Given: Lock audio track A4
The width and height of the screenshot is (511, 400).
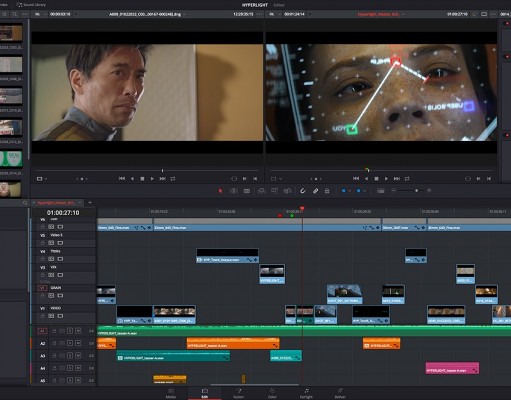Looking at the screenshot, I should [54, 368].
